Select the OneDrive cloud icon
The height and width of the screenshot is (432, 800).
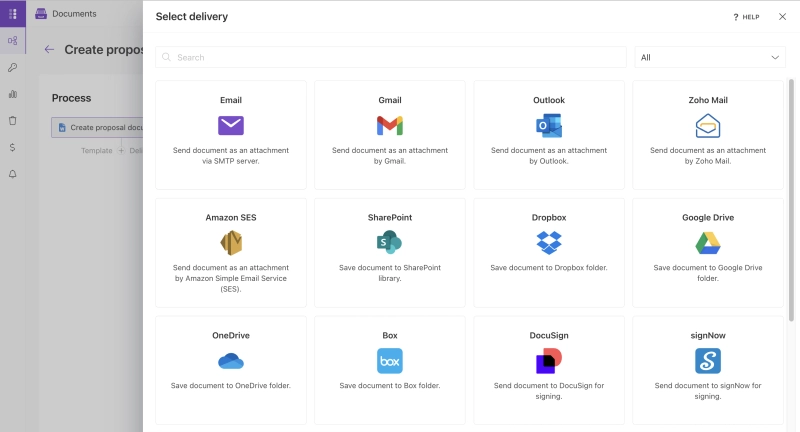pos(231,361)
